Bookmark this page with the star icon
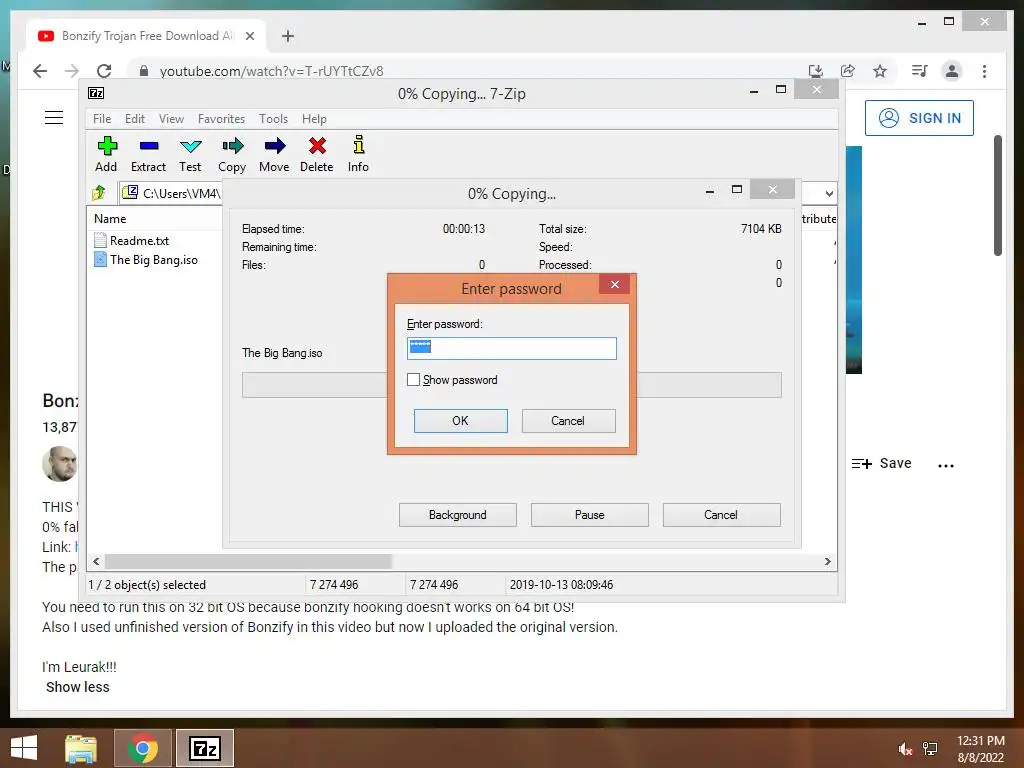1024x768 pixels. [880, 71]
